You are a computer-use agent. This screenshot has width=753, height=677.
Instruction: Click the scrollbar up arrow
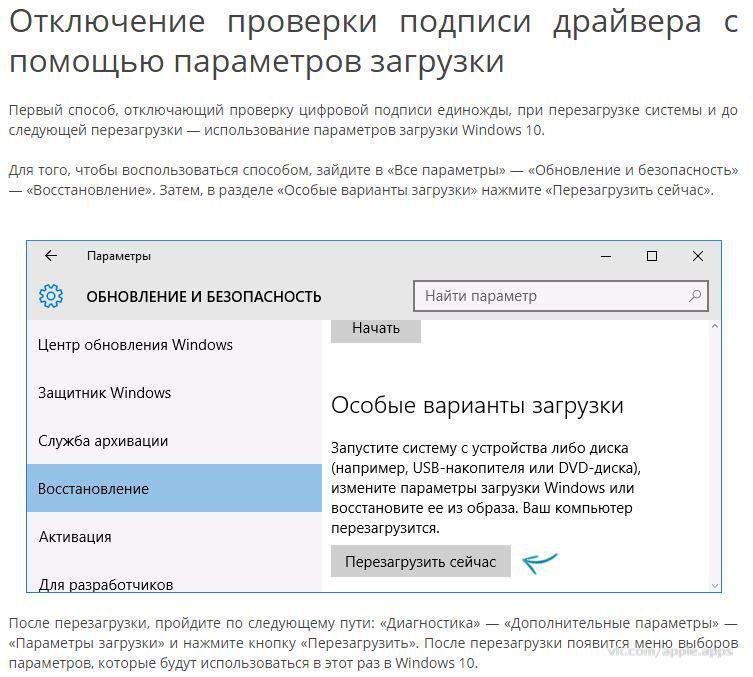[x=714, y=328]
